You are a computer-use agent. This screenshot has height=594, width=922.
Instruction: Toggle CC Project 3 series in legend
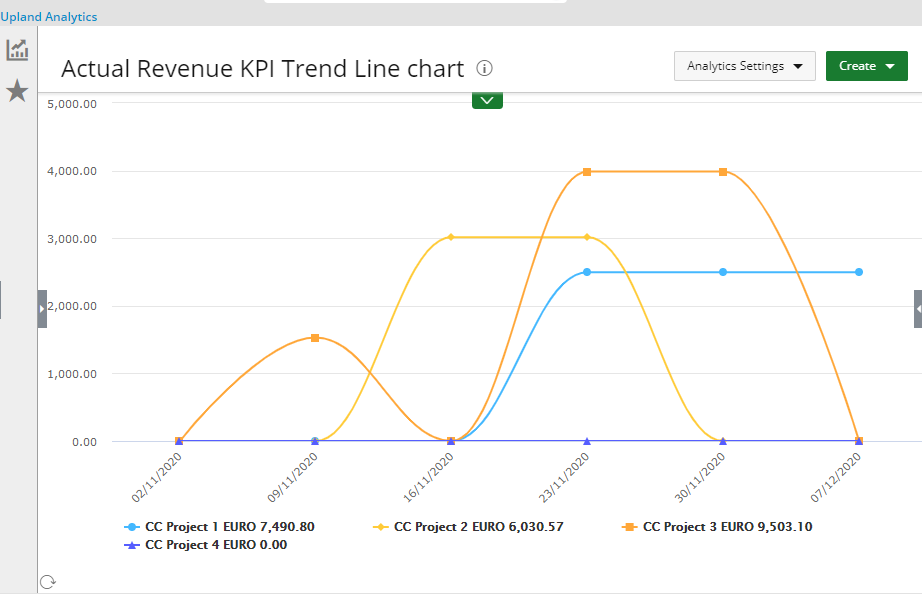tap(716, 526)
